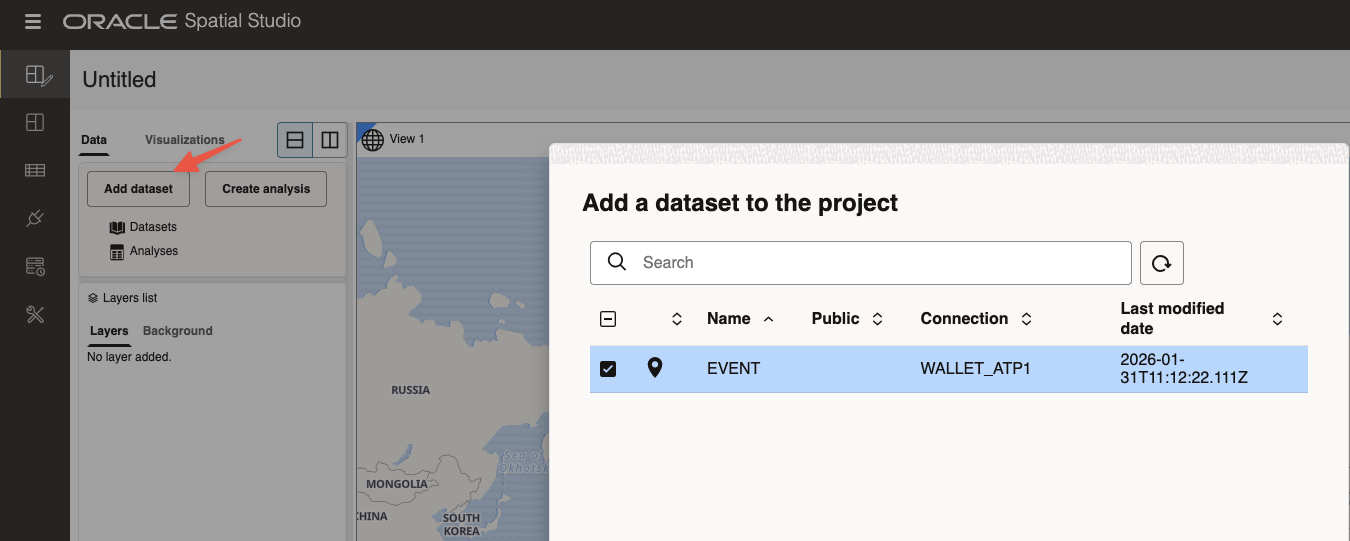Toggle the select-all header checkbox
Viewport: 1350px width, 541px height.
click(608, 319)
